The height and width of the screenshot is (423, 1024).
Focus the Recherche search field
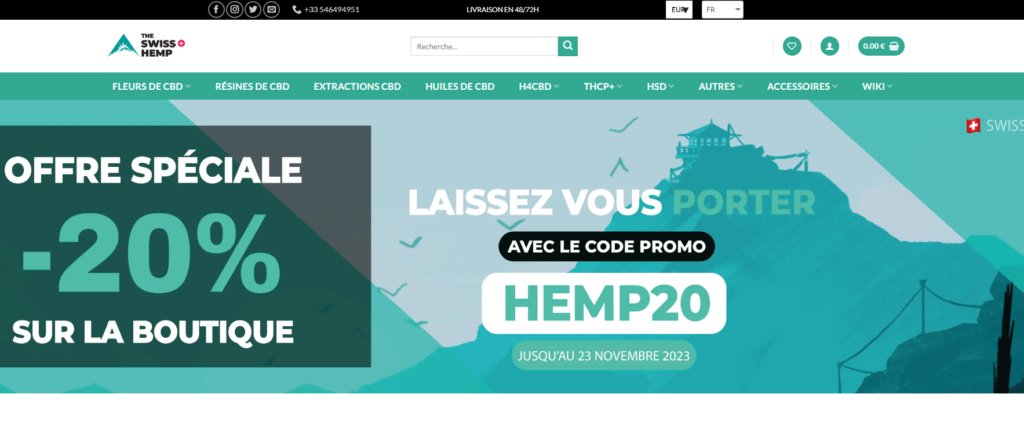(484, 46)
